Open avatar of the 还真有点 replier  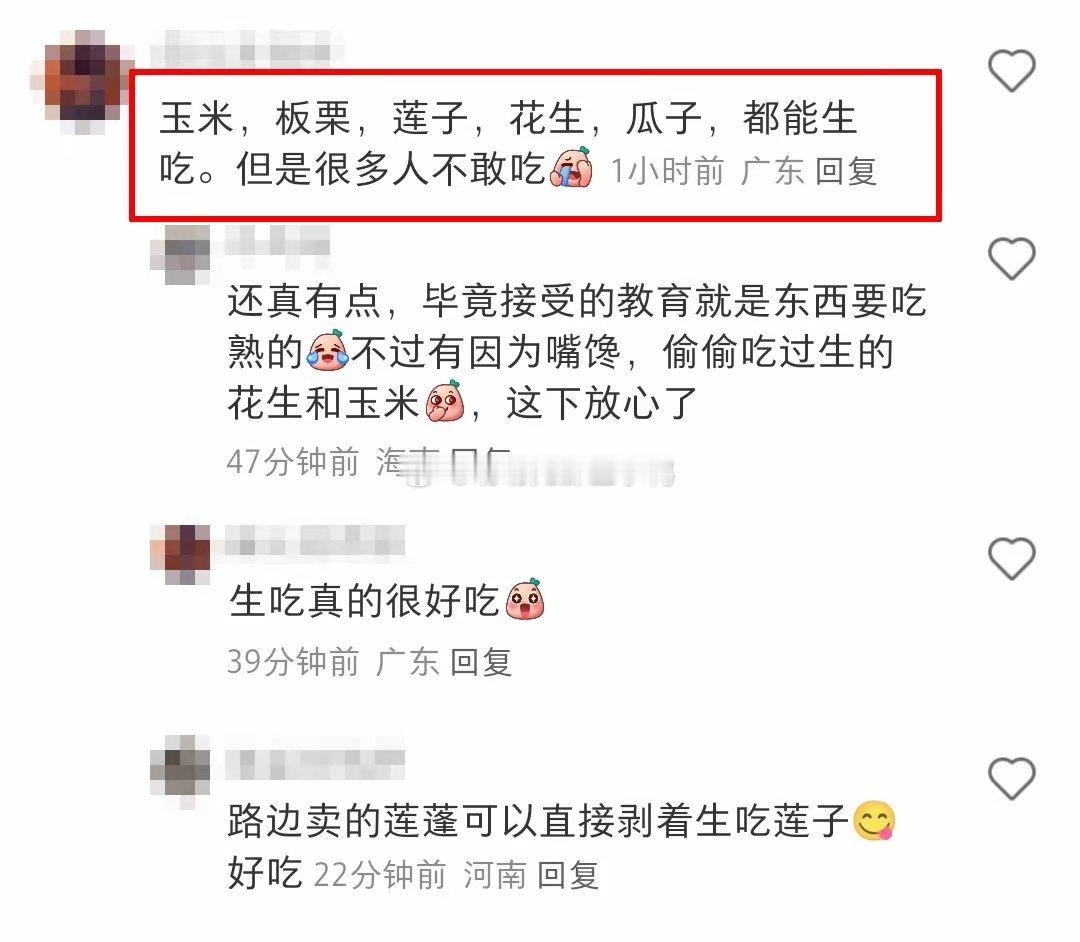(180, 255)
